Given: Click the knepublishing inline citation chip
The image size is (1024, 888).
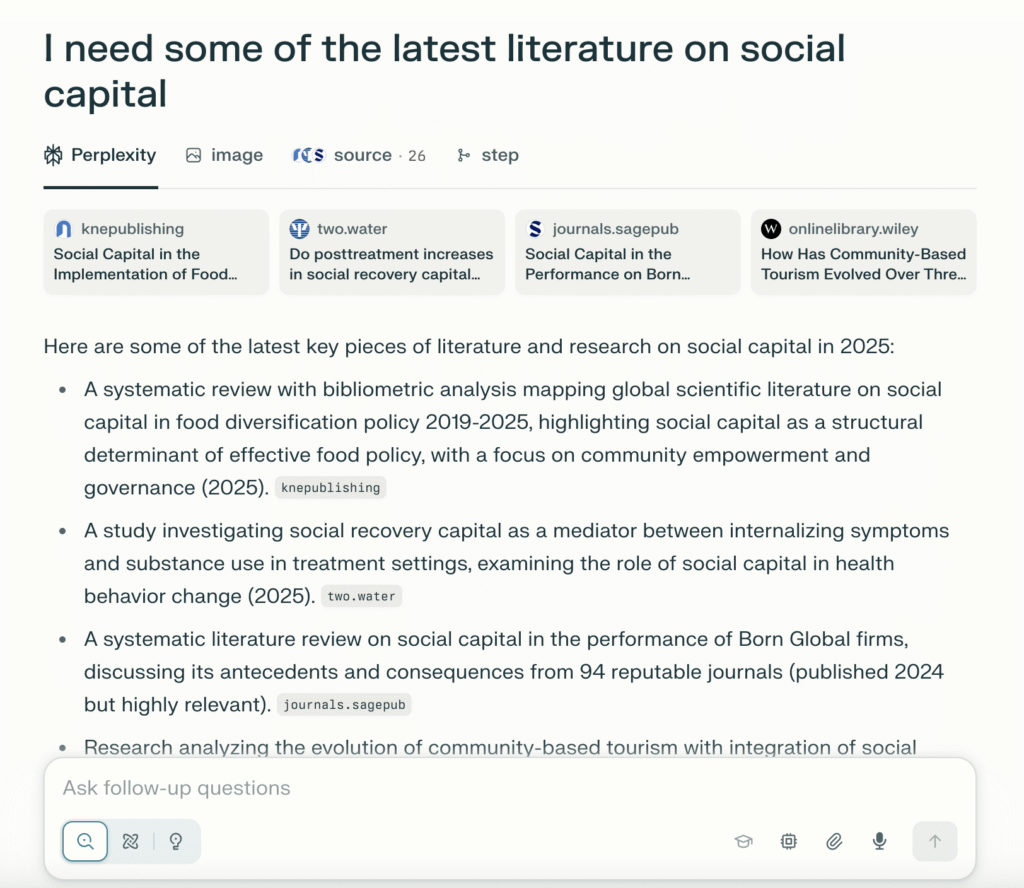Looking at the screenshot, I should coord(331,488).
